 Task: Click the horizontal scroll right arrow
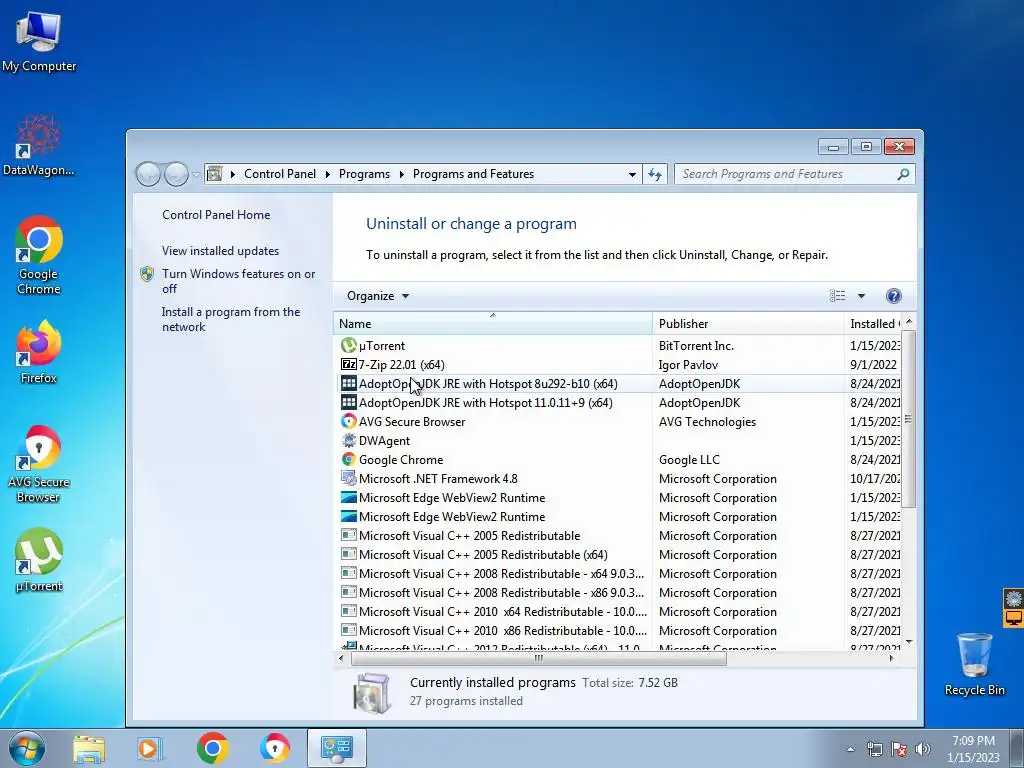(891, 658)
